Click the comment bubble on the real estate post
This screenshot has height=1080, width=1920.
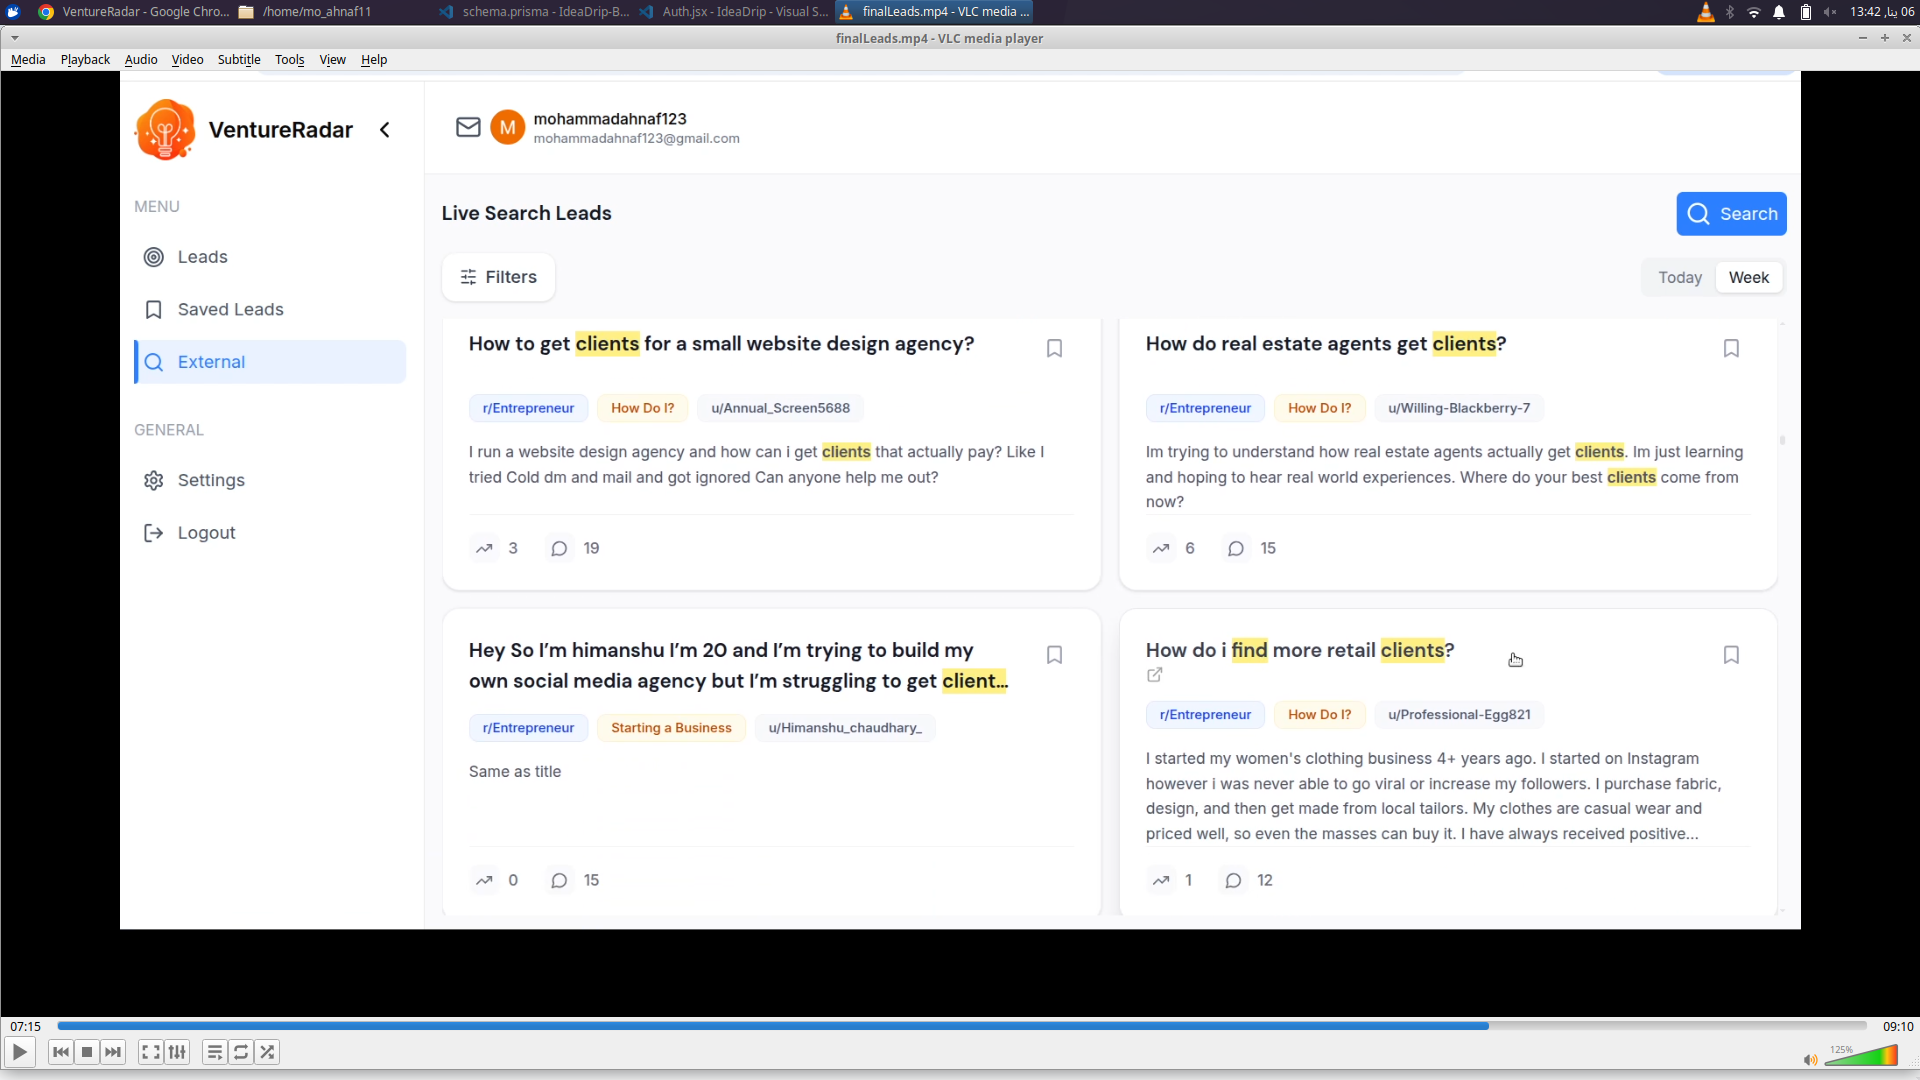(1235, 548)
